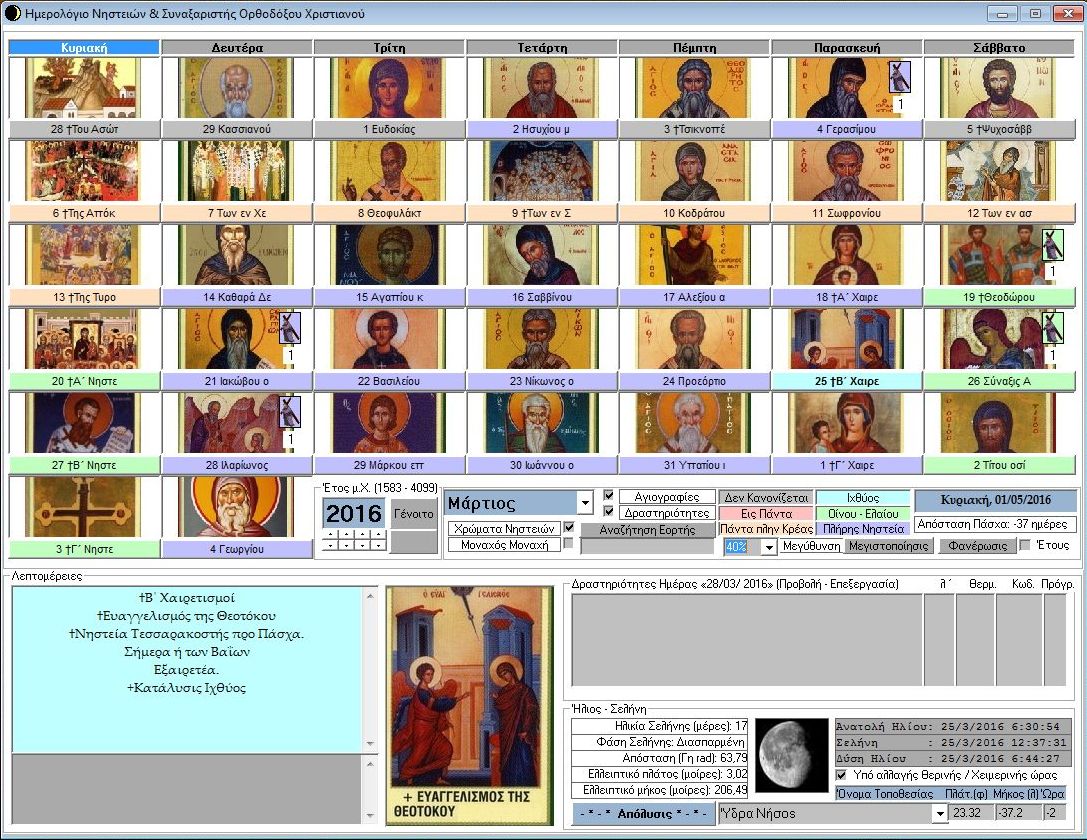
Task: Click the details text scrollbar up arrow
Action: (x=370, y=595)
